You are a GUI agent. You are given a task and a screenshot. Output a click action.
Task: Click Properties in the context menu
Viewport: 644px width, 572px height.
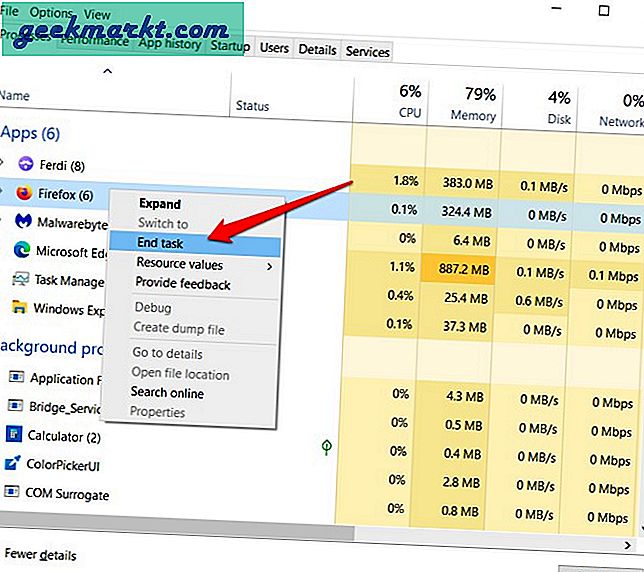click(x=157, y=411)
